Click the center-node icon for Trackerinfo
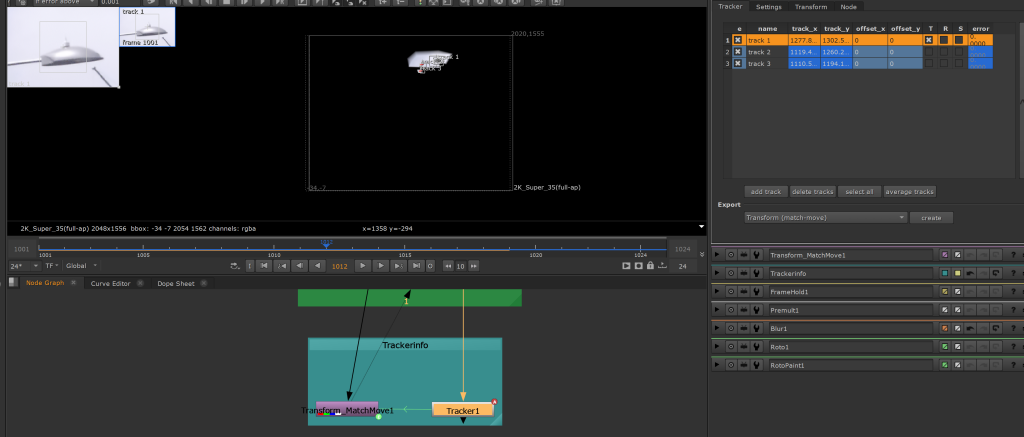 tap(730, 273)
